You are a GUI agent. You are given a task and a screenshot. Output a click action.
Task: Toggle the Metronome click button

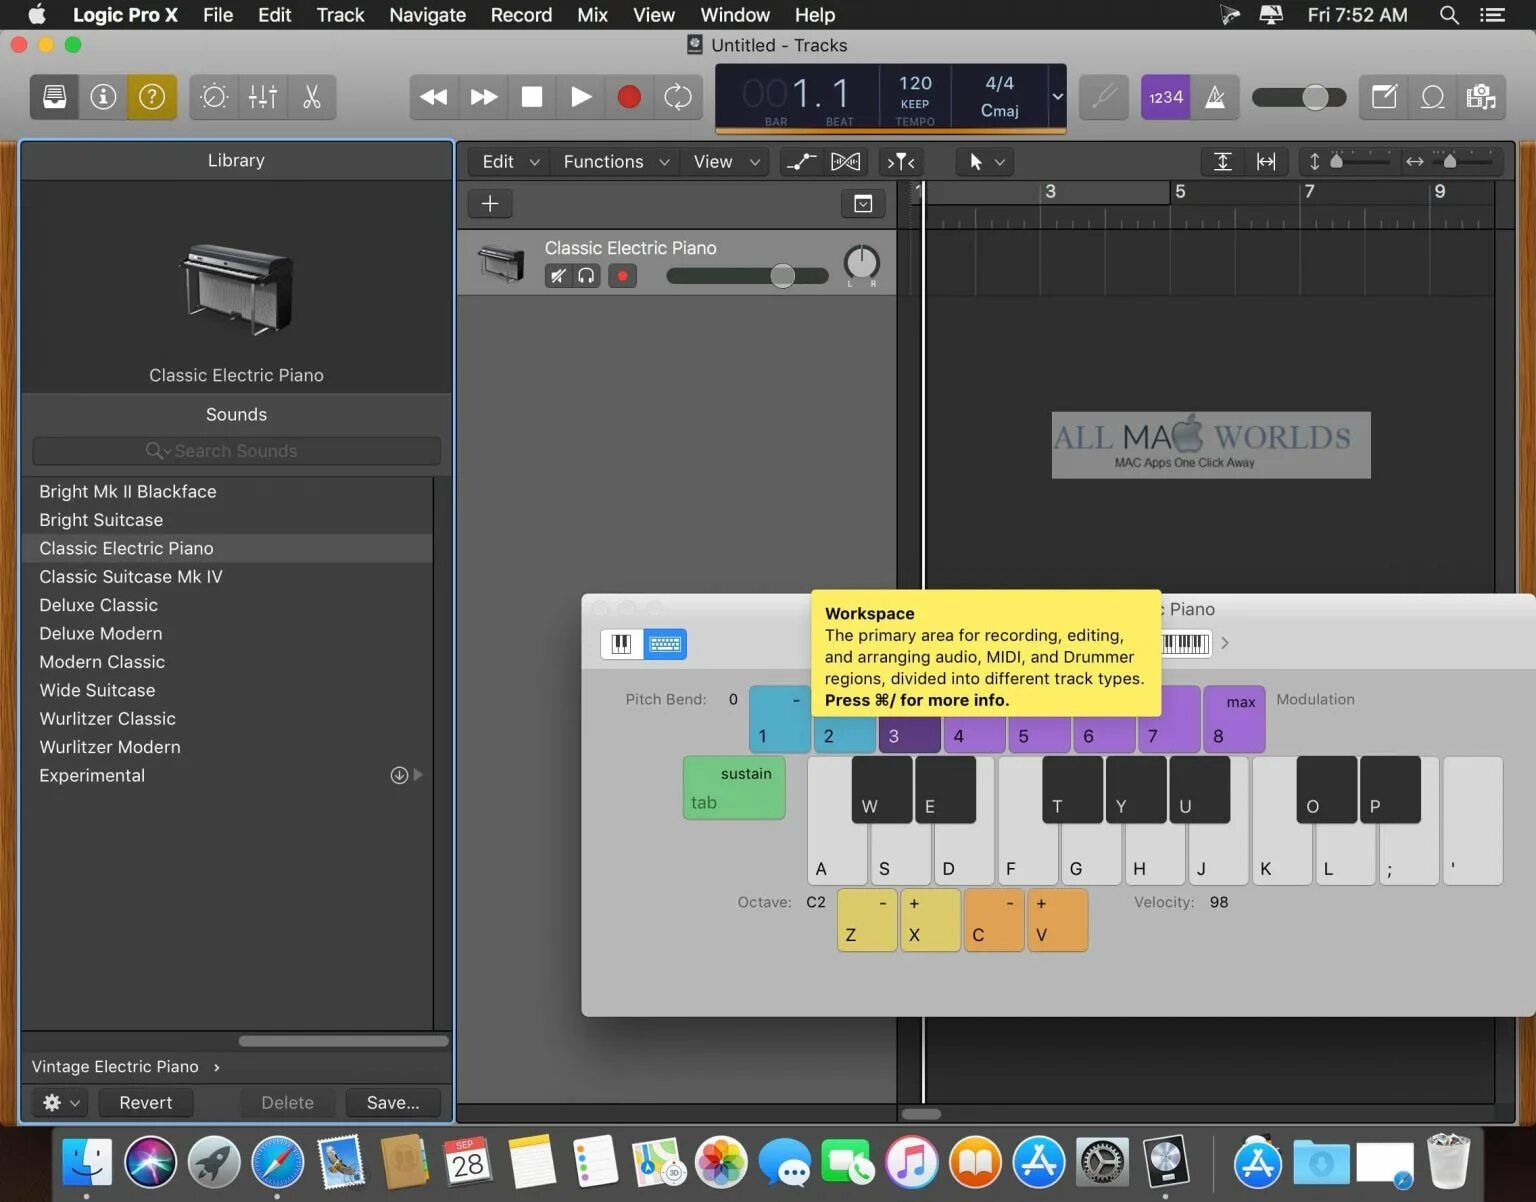(1215, 97)
